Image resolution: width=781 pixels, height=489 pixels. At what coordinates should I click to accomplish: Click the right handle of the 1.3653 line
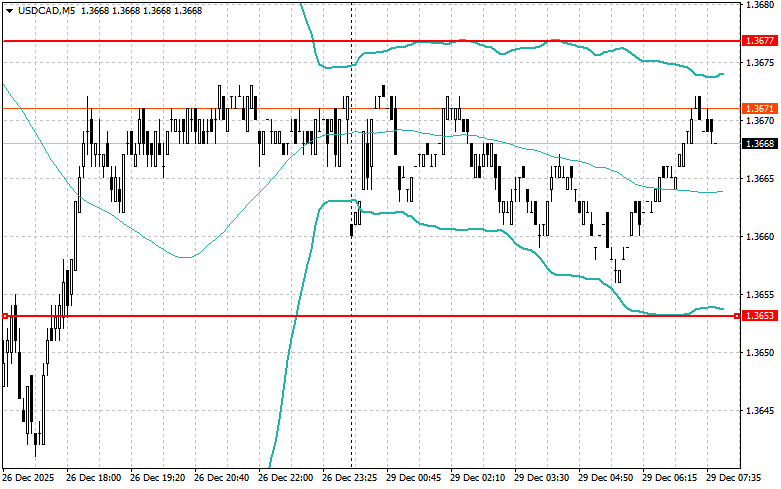(737, 316)
